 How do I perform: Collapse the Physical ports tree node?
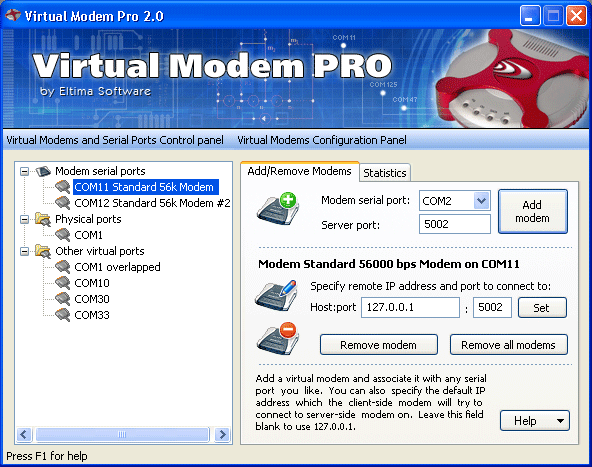(25, 219)
